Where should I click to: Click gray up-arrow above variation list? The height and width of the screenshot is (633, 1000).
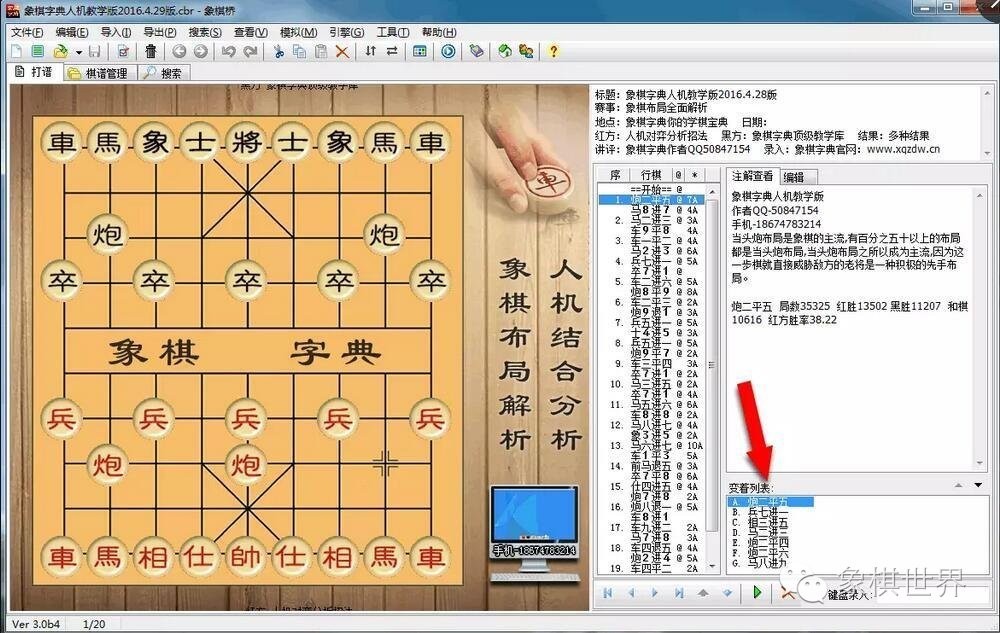pyautogui.click(x=958, y=486)
